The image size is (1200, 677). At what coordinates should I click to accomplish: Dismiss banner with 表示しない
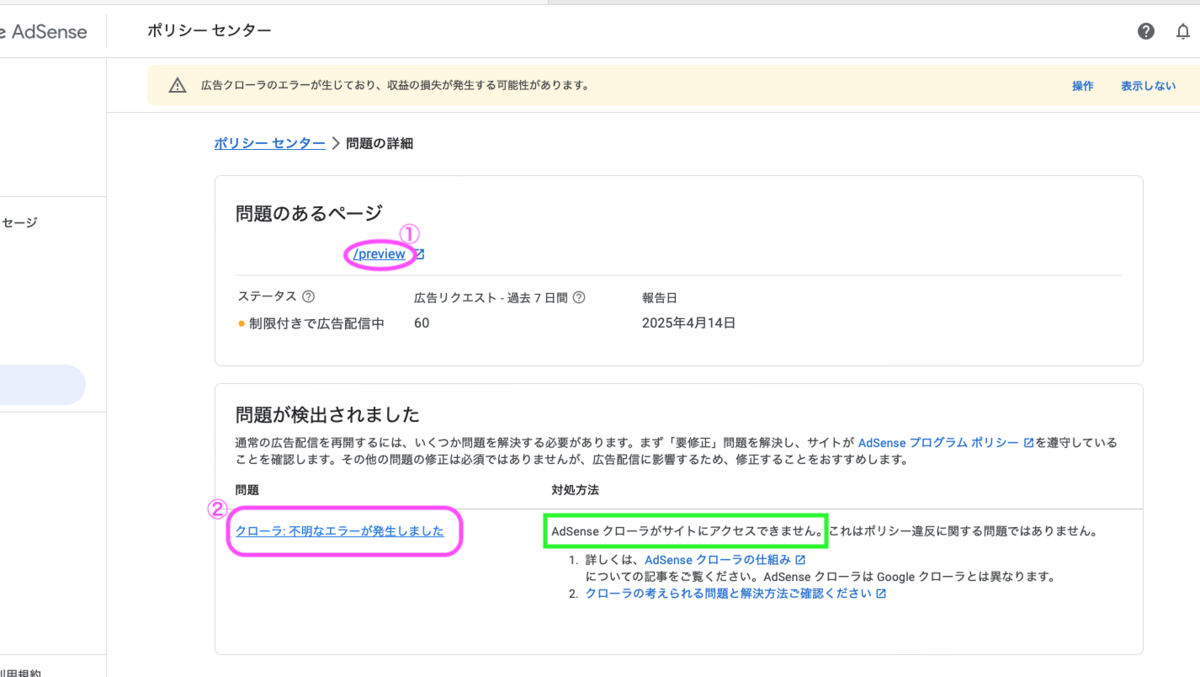tap(1148, 86)
